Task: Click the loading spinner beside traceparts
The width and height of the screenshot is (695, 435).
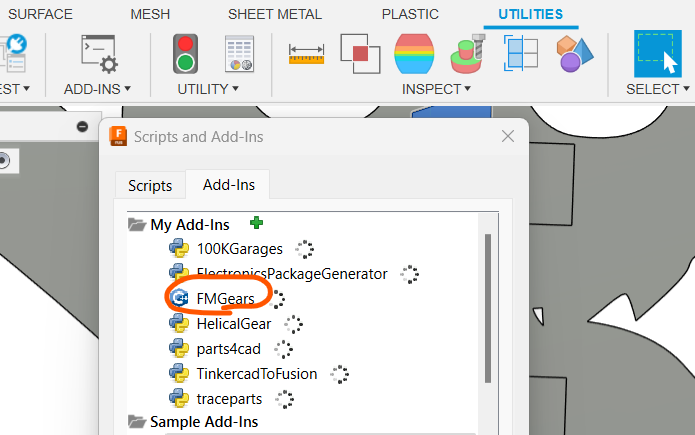Action: click(284, 399)
